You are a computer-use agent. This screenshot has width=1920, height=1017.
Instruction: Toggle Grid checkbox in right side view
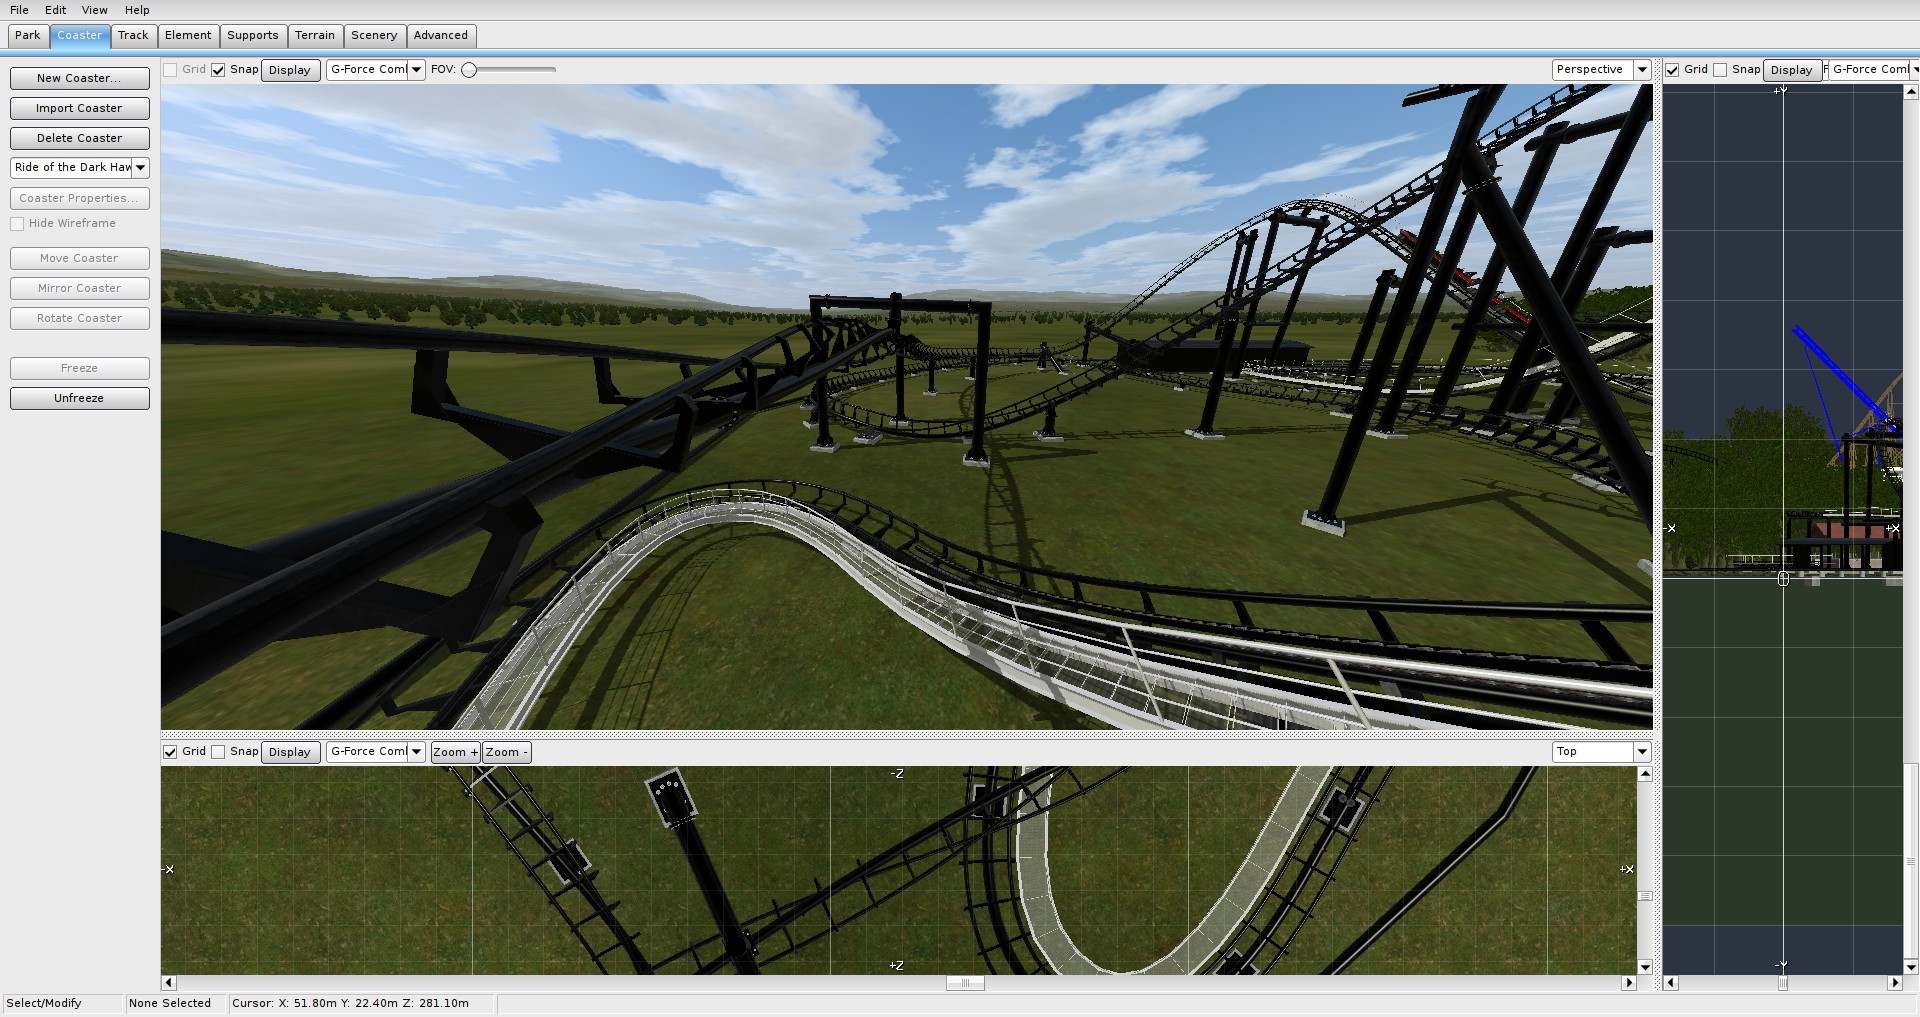pyautogui.click(x=1672, y=70)
